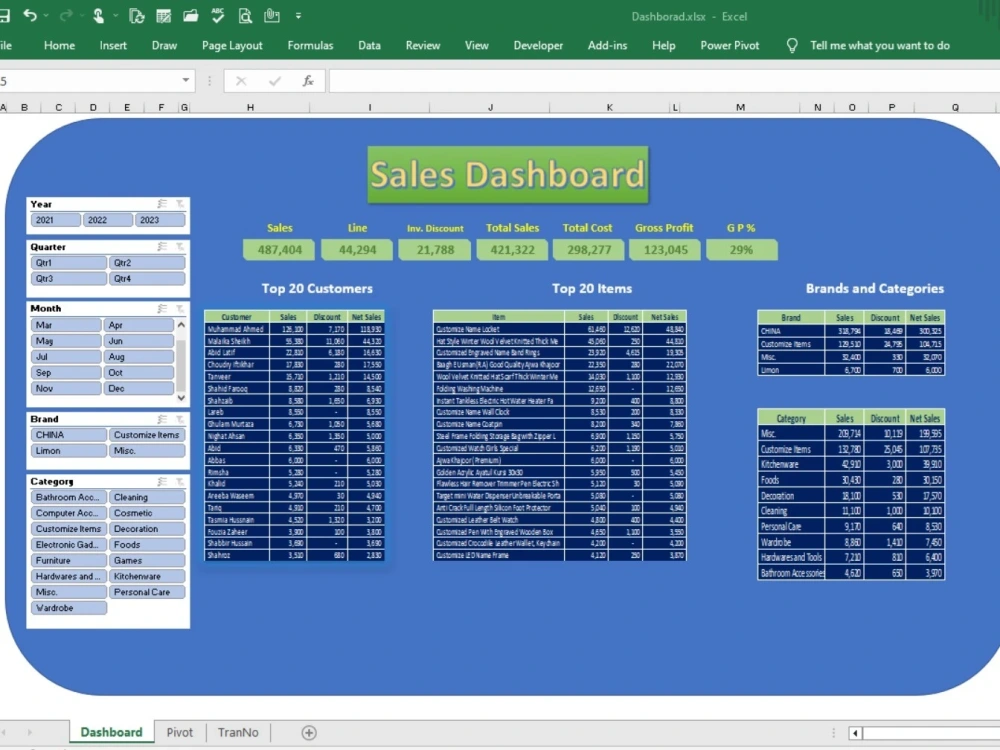This screenshot has height=750, width=1000.
Task: Toggle the Kitchenware category slicer item
Action: click(x=147, y=577)
